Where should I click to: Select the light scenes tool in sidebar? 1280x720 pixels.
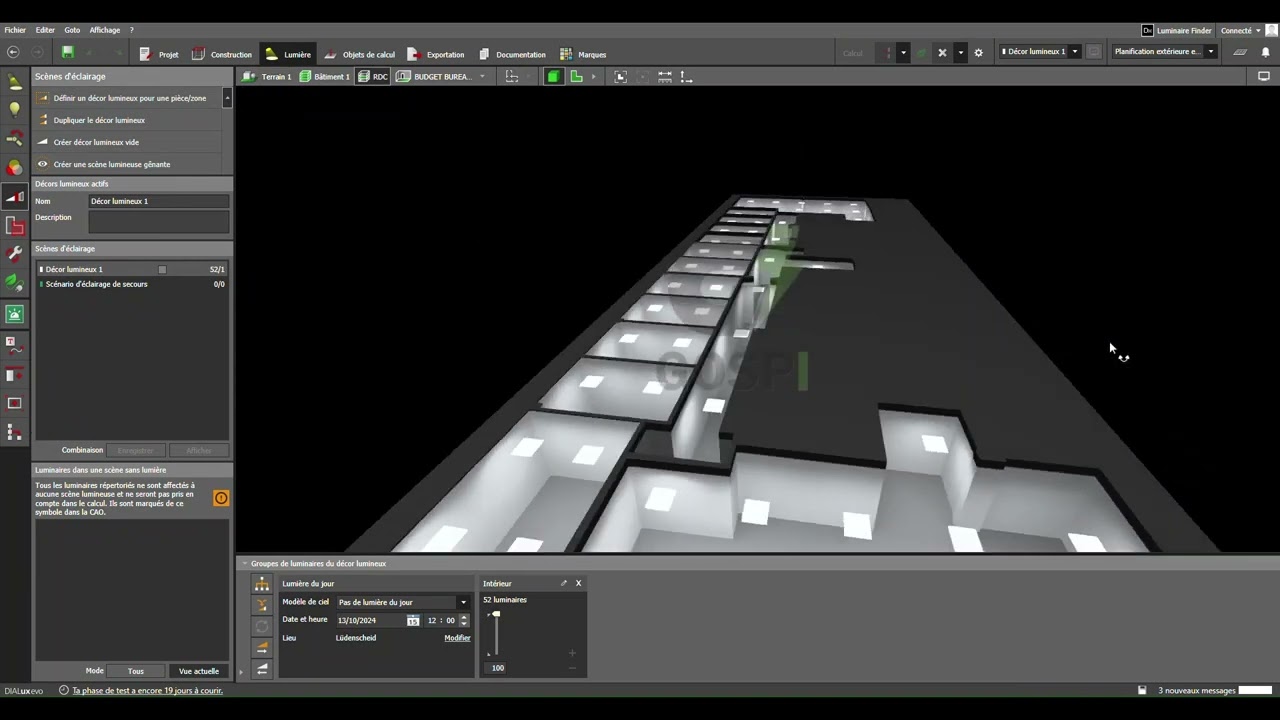point(14,197)
